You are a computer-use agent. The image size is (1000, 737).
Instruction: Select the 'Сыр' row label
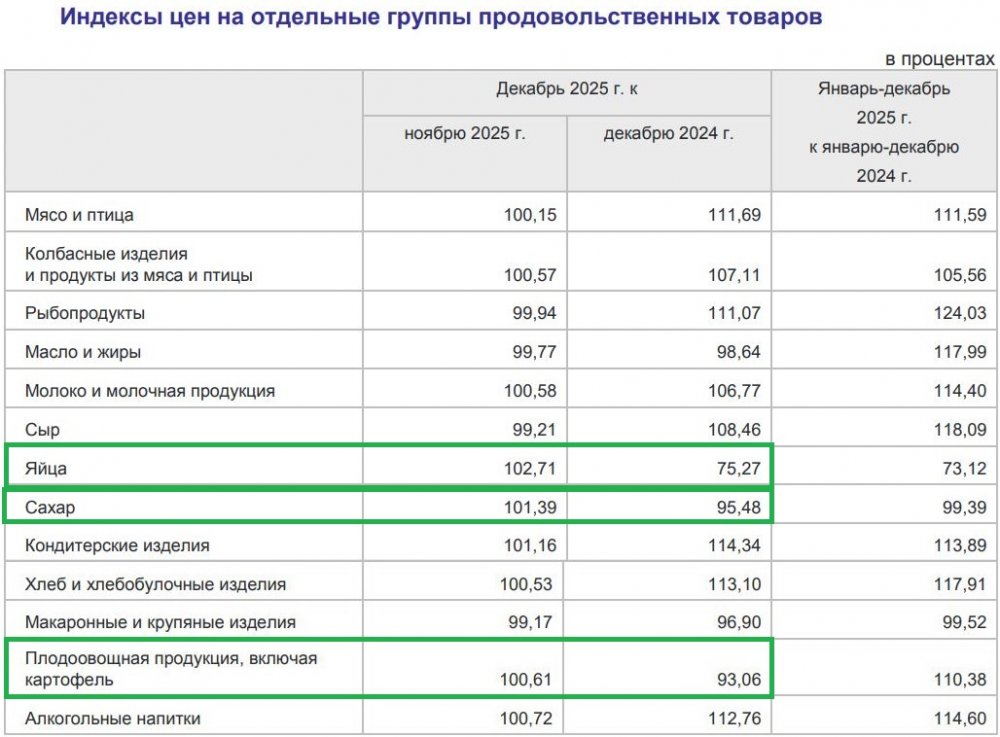(43, 430)
